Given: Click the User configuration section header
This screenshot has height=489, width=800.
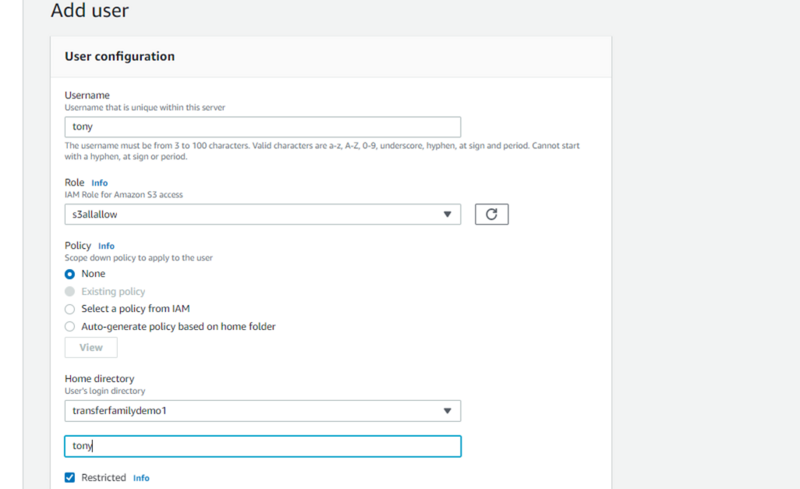Looking at the screenshot, I should pyautogui.click(x=119, y=56).
